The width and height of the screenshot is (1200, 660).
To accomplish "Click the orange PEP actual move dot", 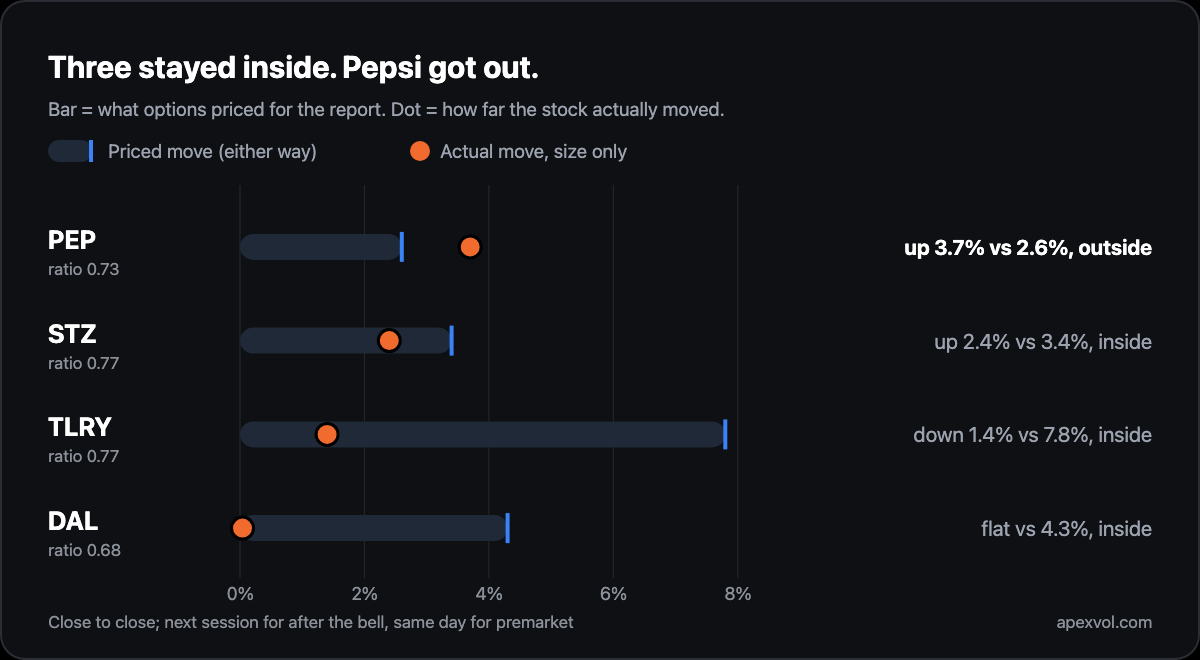I will pos(470,247).
